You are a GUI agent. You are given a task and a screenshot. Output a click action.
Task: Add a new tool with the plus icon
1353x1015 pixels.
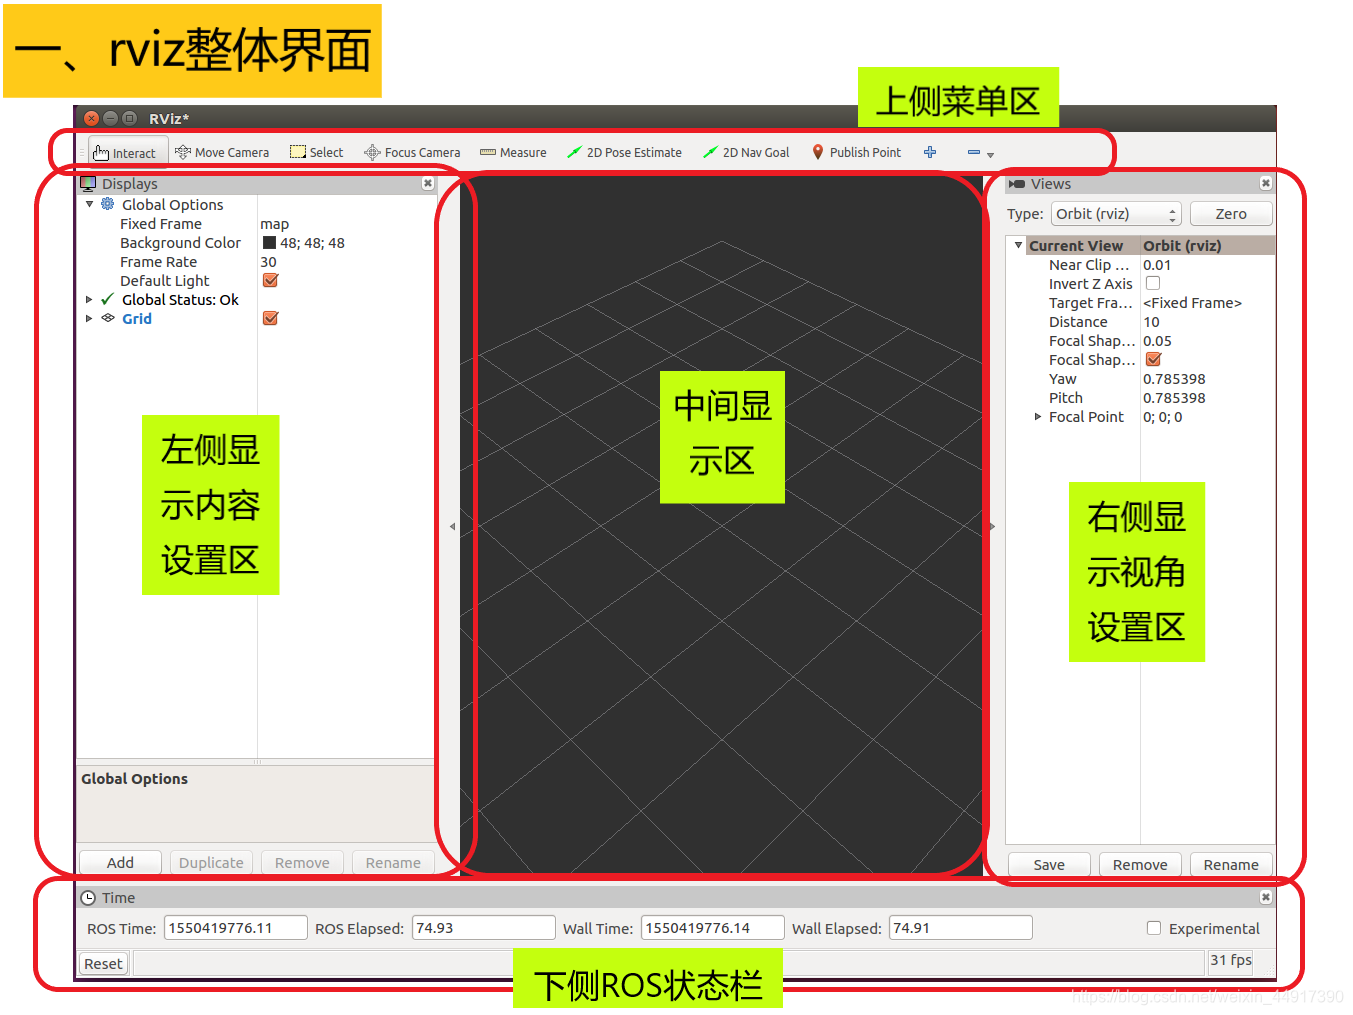tap(930, 152)
